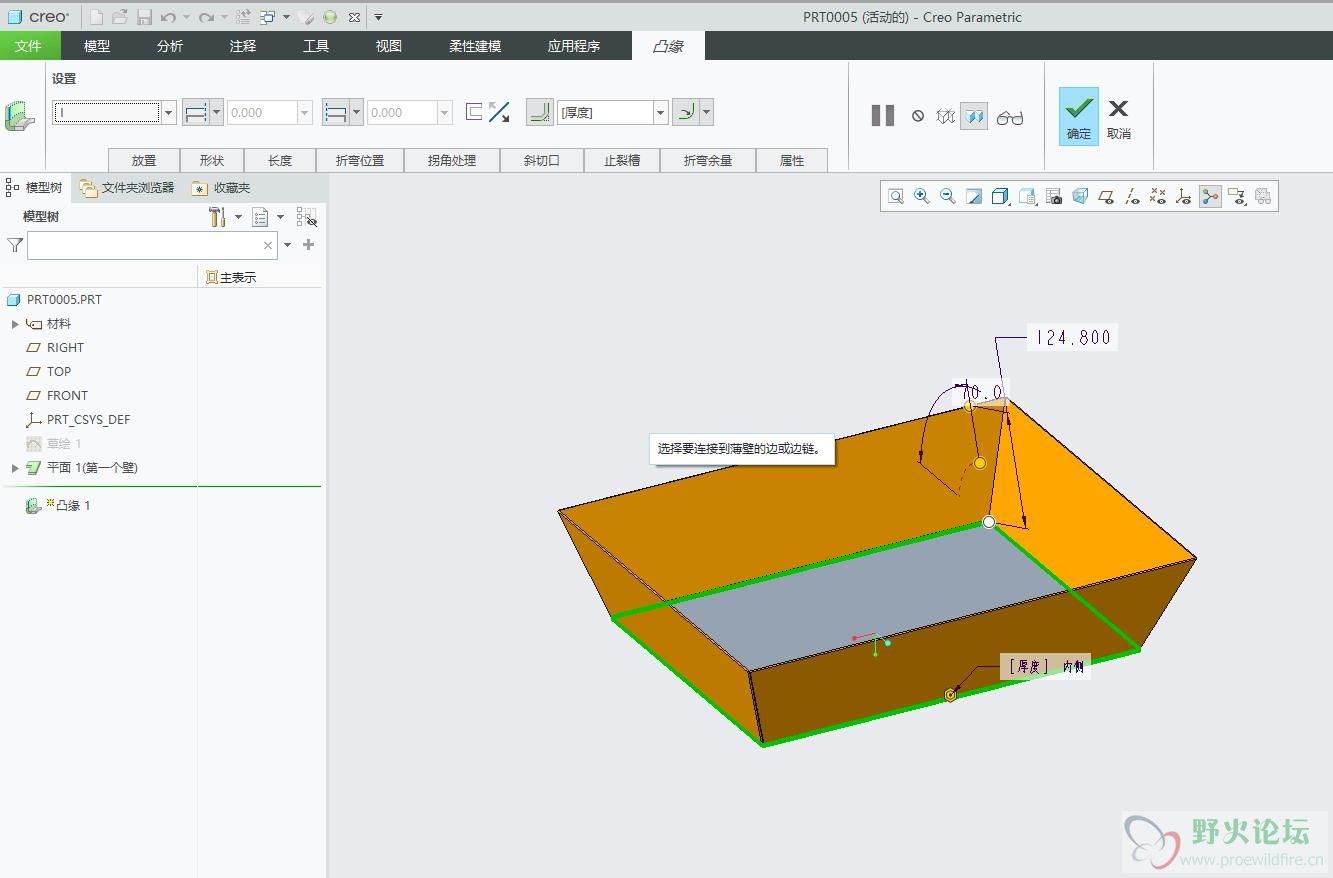
Task: Expand the 材料 tree node
Action: tap(15, 324)
